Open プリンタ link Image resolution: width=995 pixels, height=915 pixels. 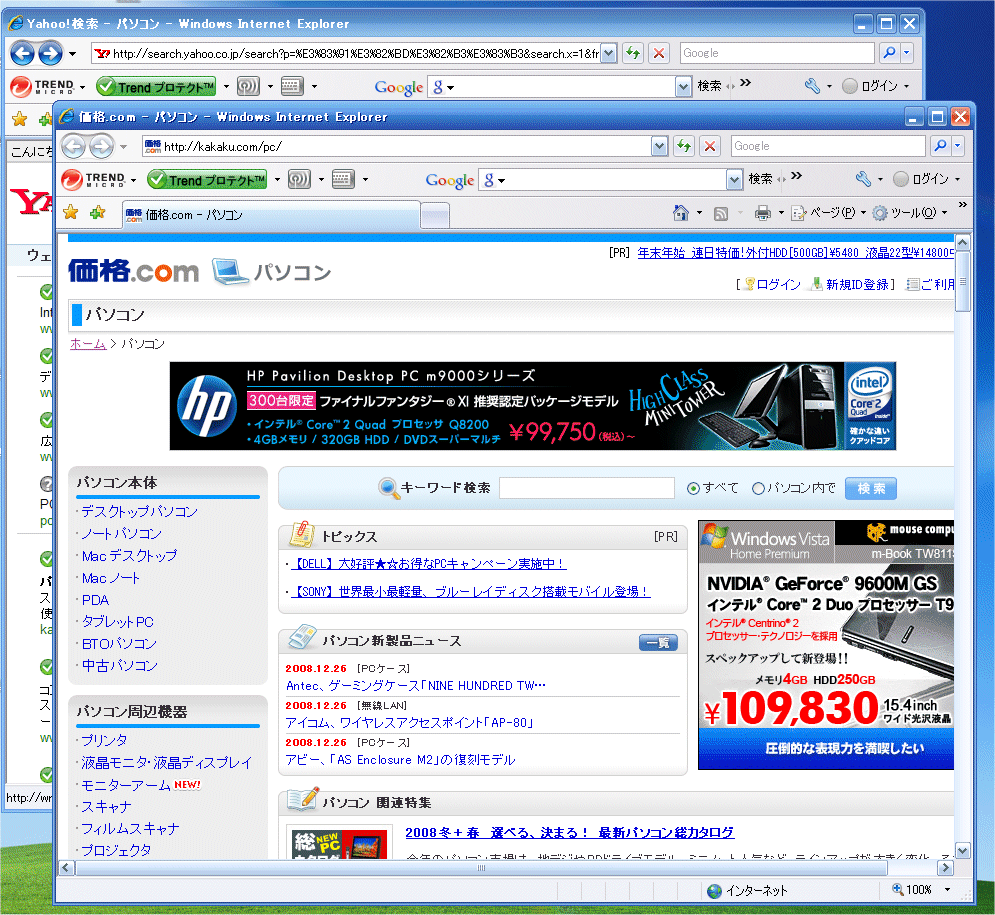point(104,741)
